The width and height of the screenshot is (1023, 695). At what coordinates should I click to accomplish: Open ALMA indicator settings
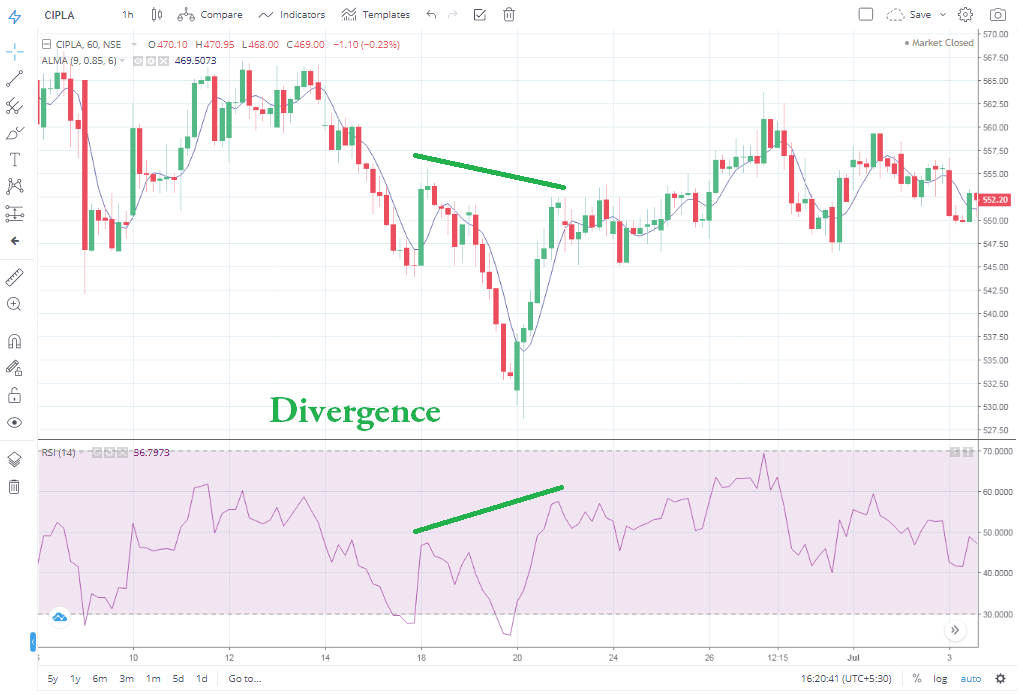point(151,61)
